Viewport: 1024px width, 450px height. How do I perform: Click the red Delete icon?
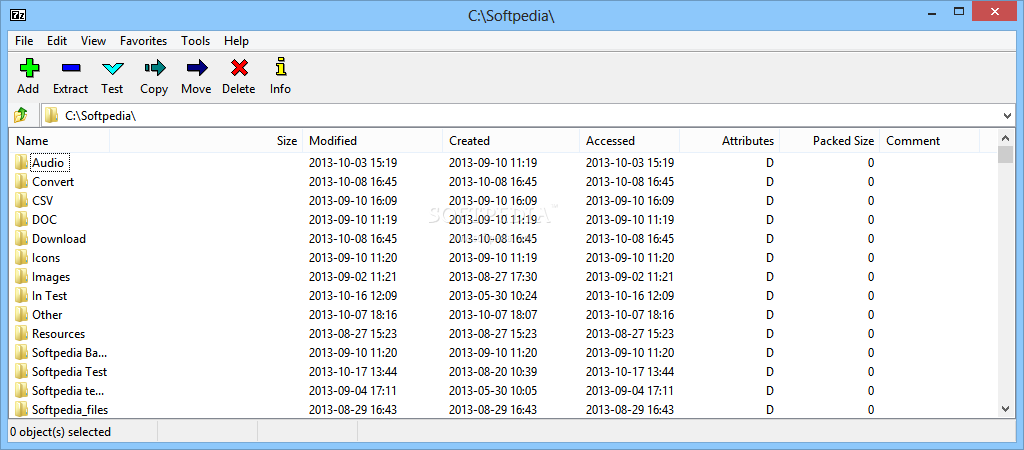[239, 67]
